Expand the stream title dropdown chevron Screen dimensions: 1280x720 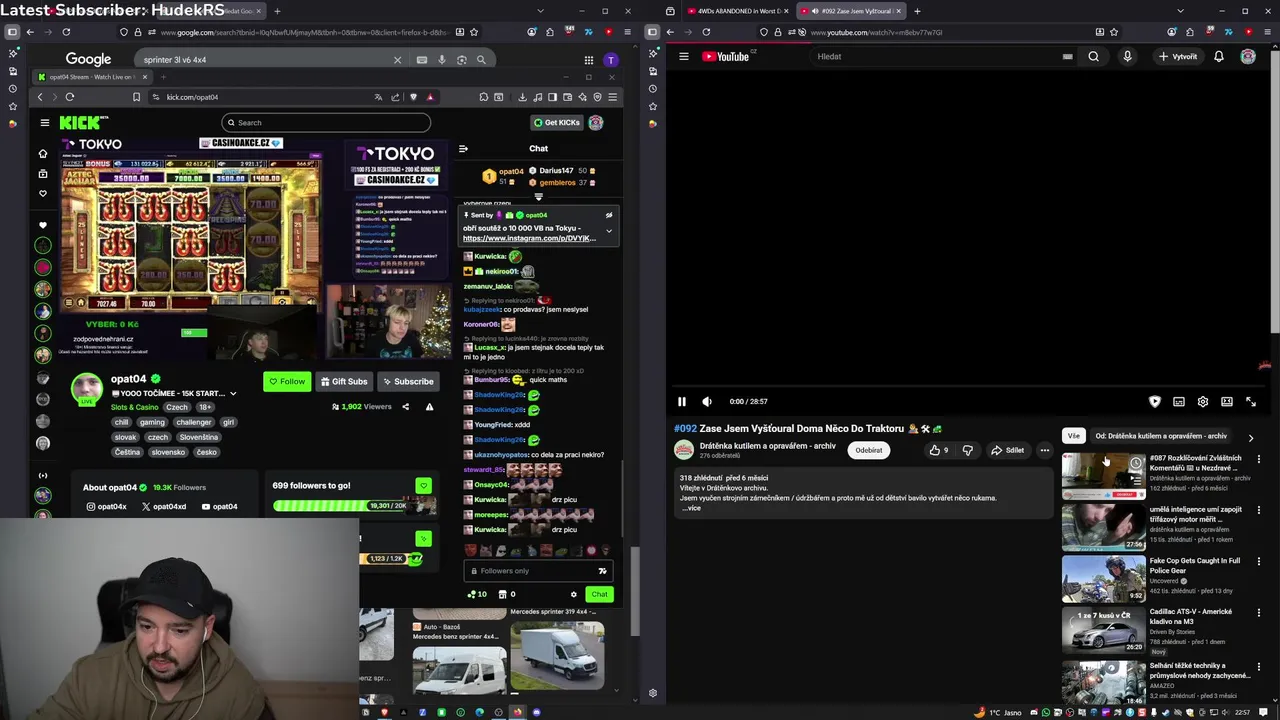click(x=233, y=394)
